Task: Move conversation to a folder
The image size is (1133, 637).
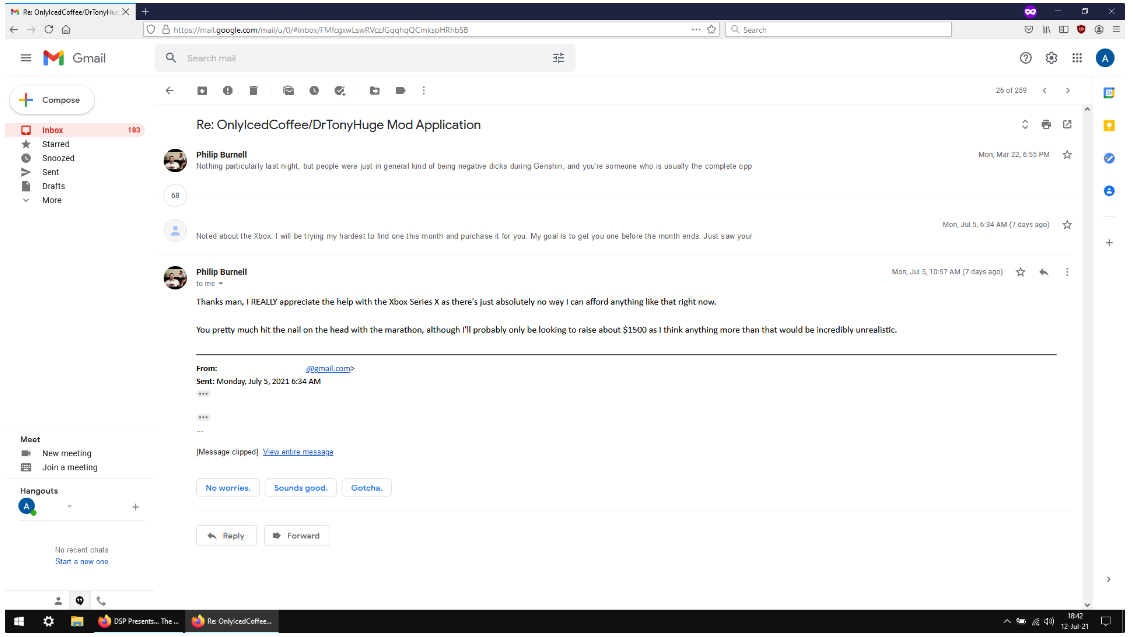Action: click(374, 90)
